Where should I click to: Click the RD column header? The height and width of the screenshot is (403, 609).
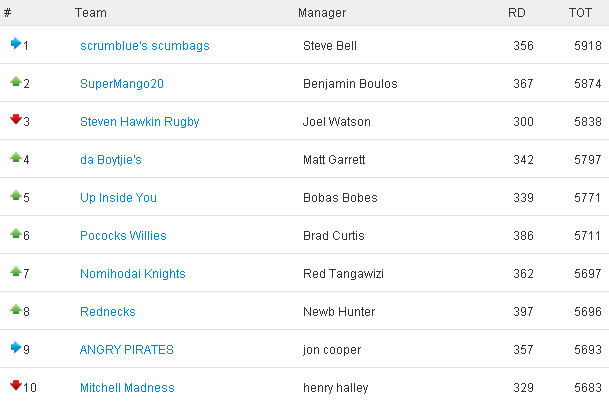click(517, 13)
